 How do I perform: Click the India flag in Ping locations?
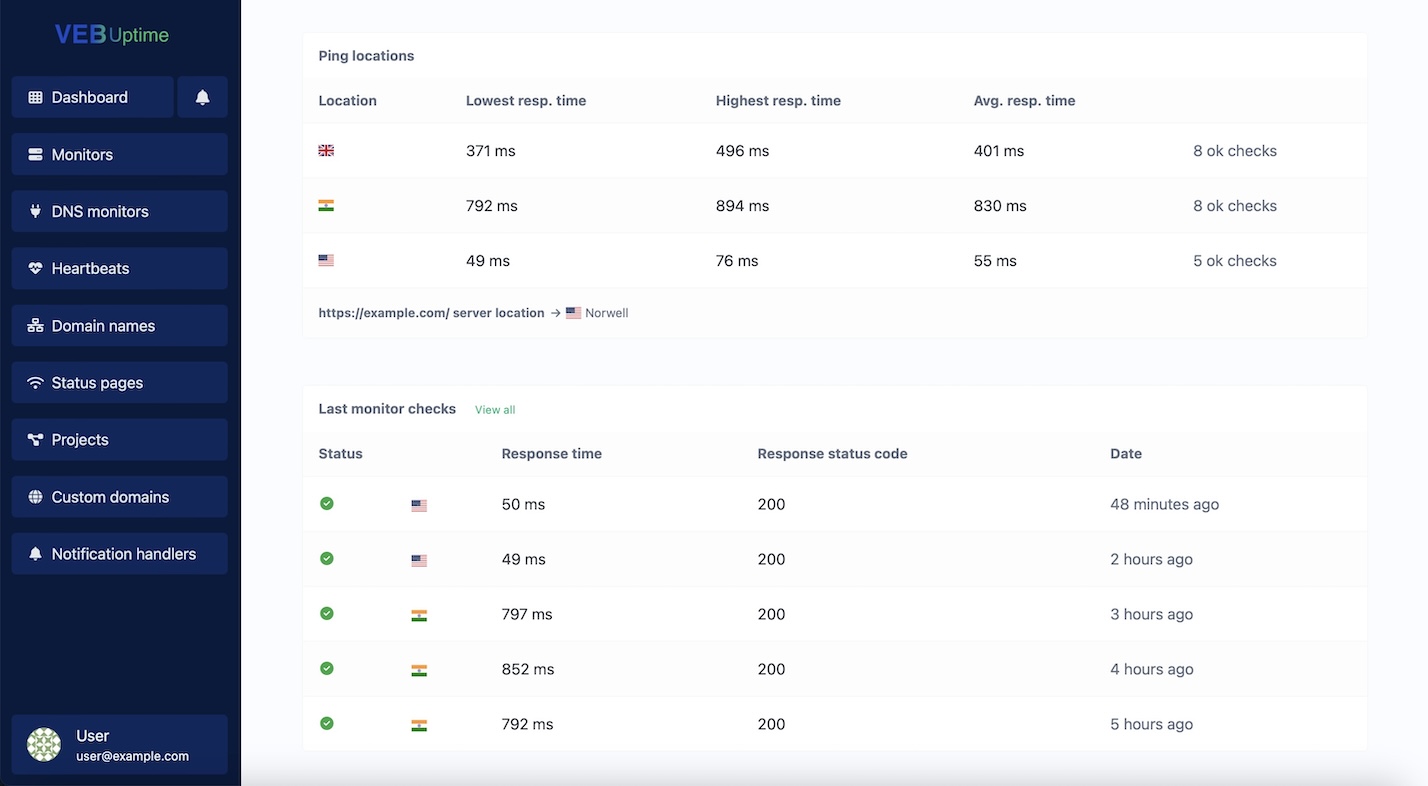click(325, 205)
